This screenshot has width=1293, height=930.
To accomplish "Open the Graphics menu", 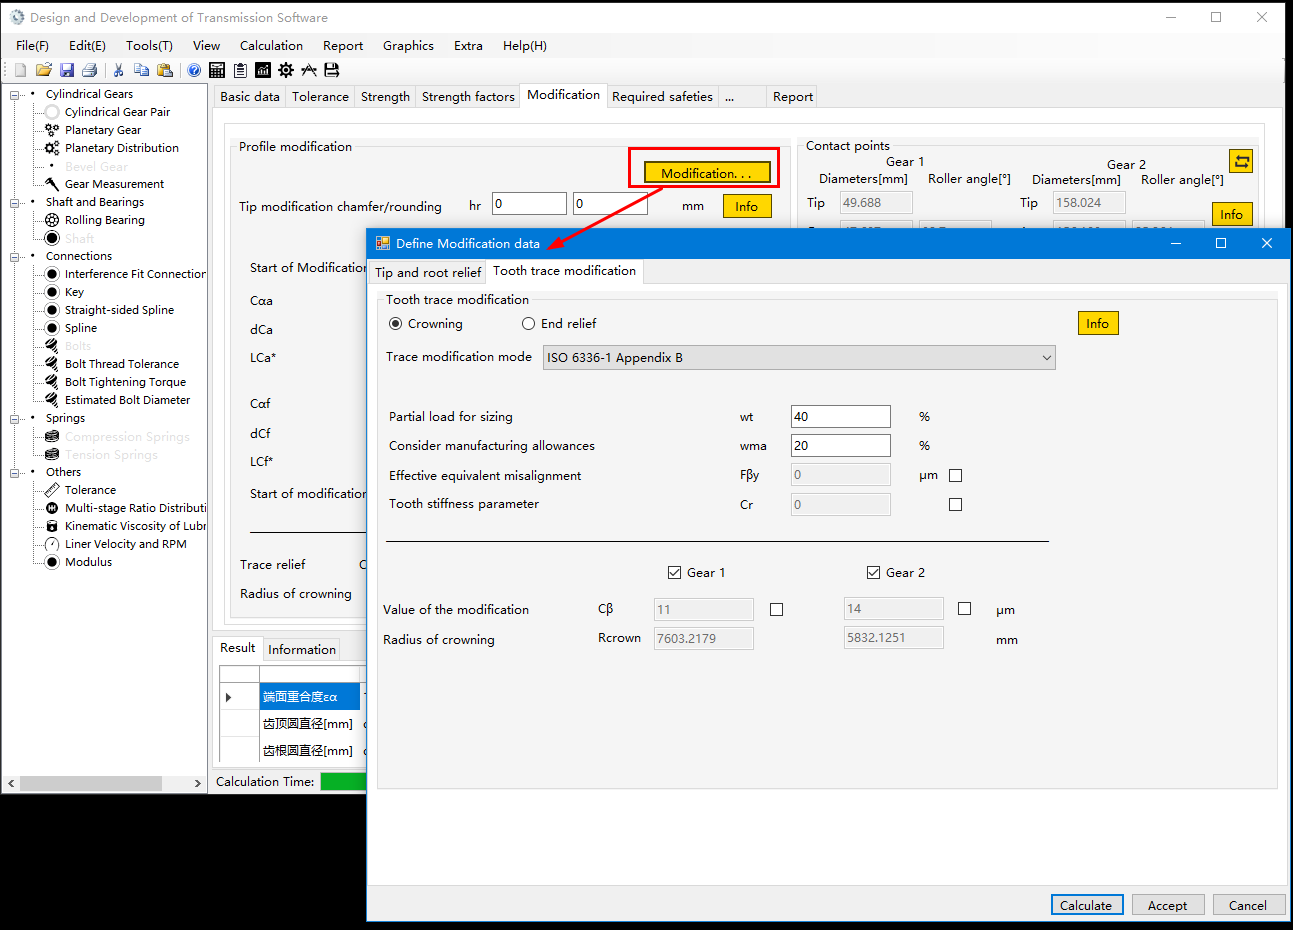I will [x=408, y=46].
